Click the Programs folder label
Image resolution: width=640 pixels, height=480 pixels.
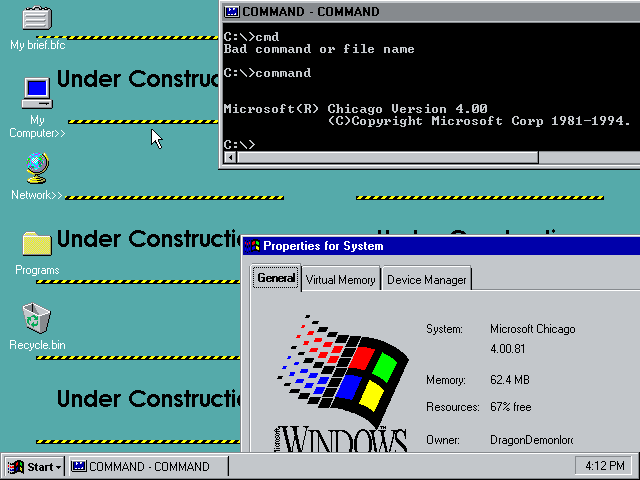click(x=37, y=270)
